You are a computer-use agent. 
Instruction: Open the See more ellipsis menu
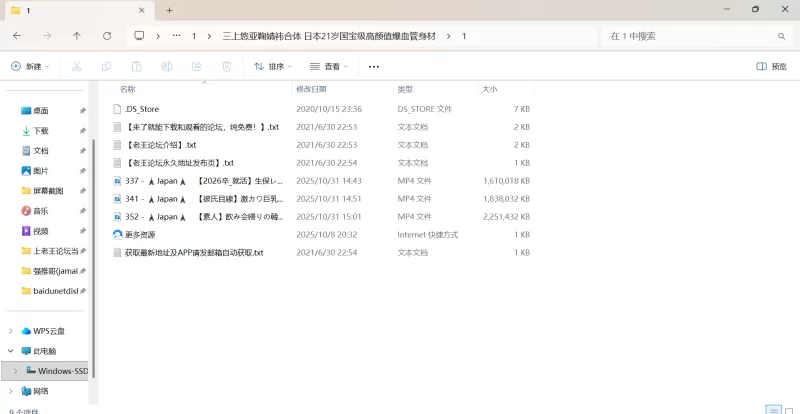pos(374,67)
